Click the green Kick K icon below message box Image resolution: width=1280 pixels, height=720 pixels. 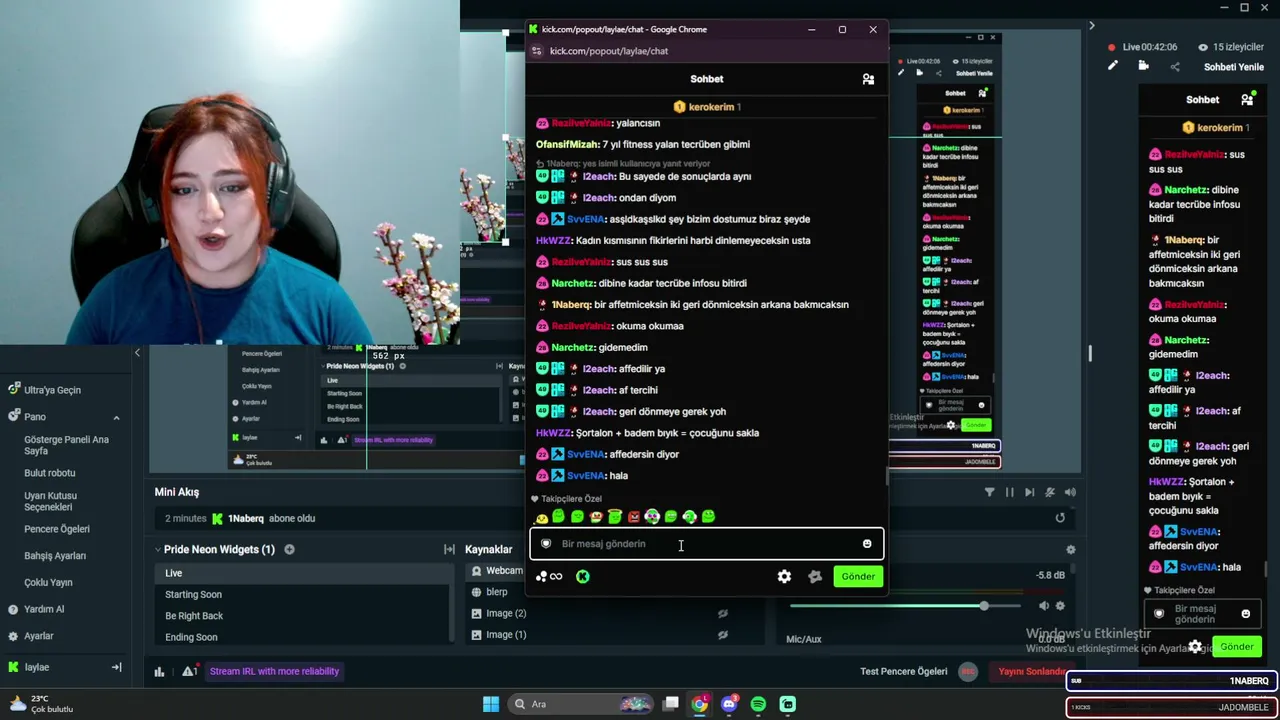point(583,576)
